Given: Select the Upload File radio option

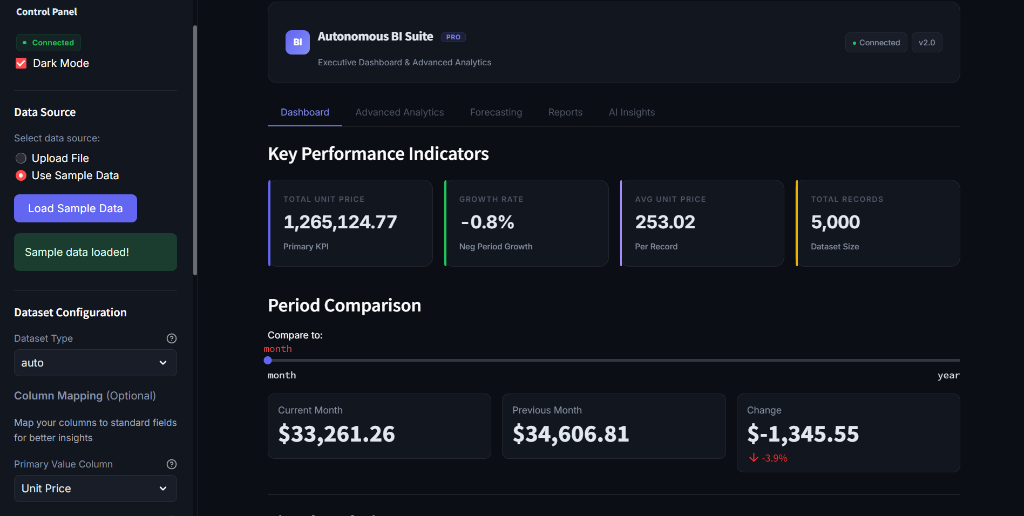Looking at the screenshot, I should pyautogui.click(x=21, y=158).
